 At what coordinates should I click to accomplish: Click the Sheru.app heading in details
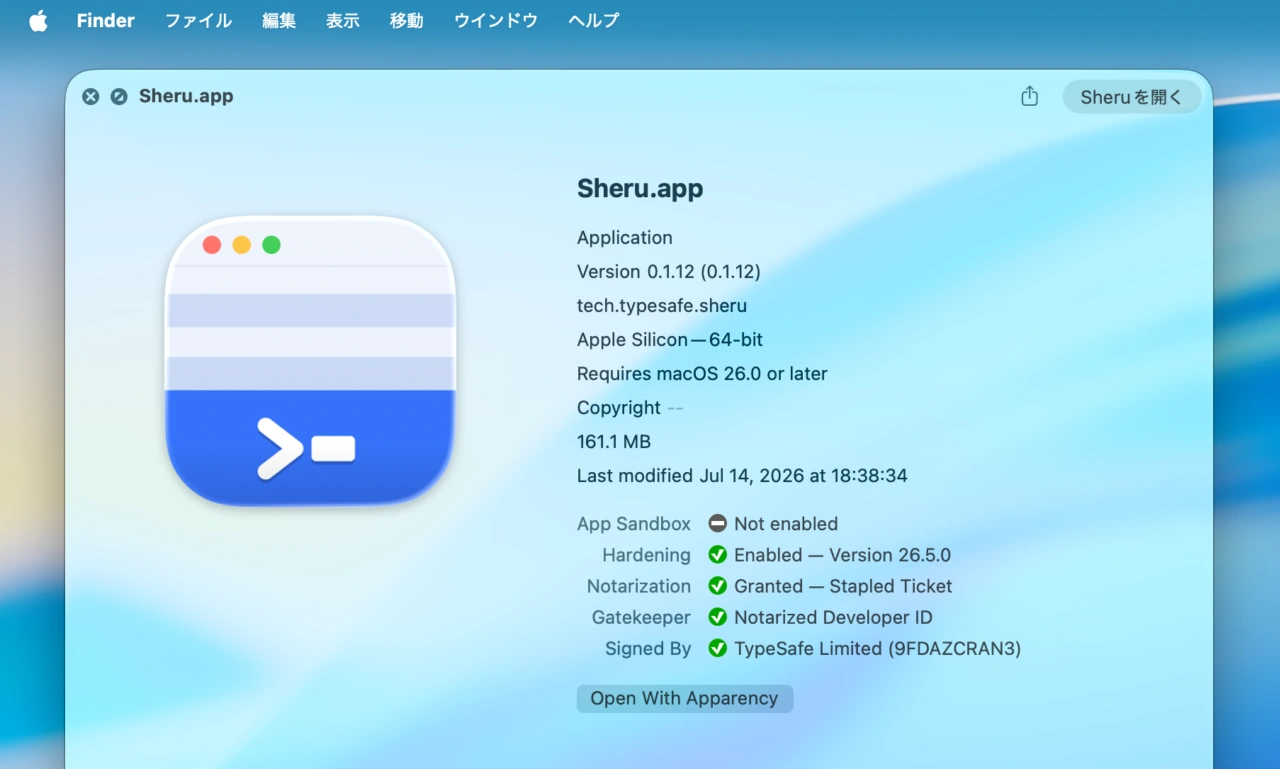click(x=640, y=189)
